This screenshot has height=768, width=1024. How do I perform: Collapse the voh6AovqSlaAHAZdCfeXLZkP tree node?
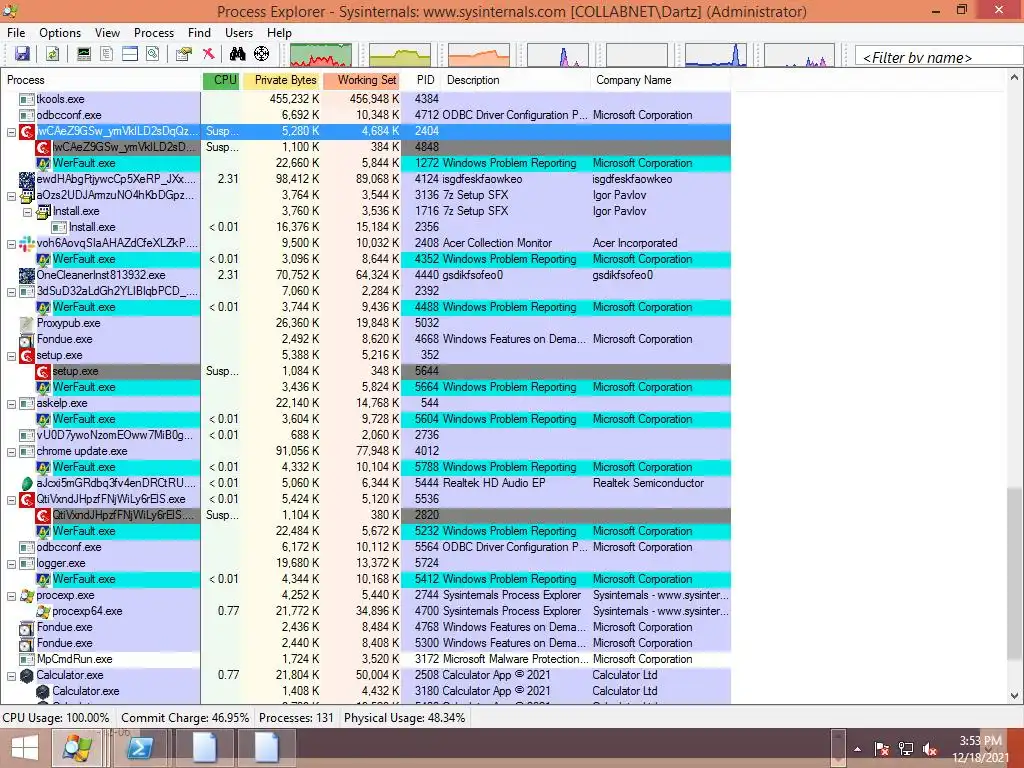coord(11,244)
